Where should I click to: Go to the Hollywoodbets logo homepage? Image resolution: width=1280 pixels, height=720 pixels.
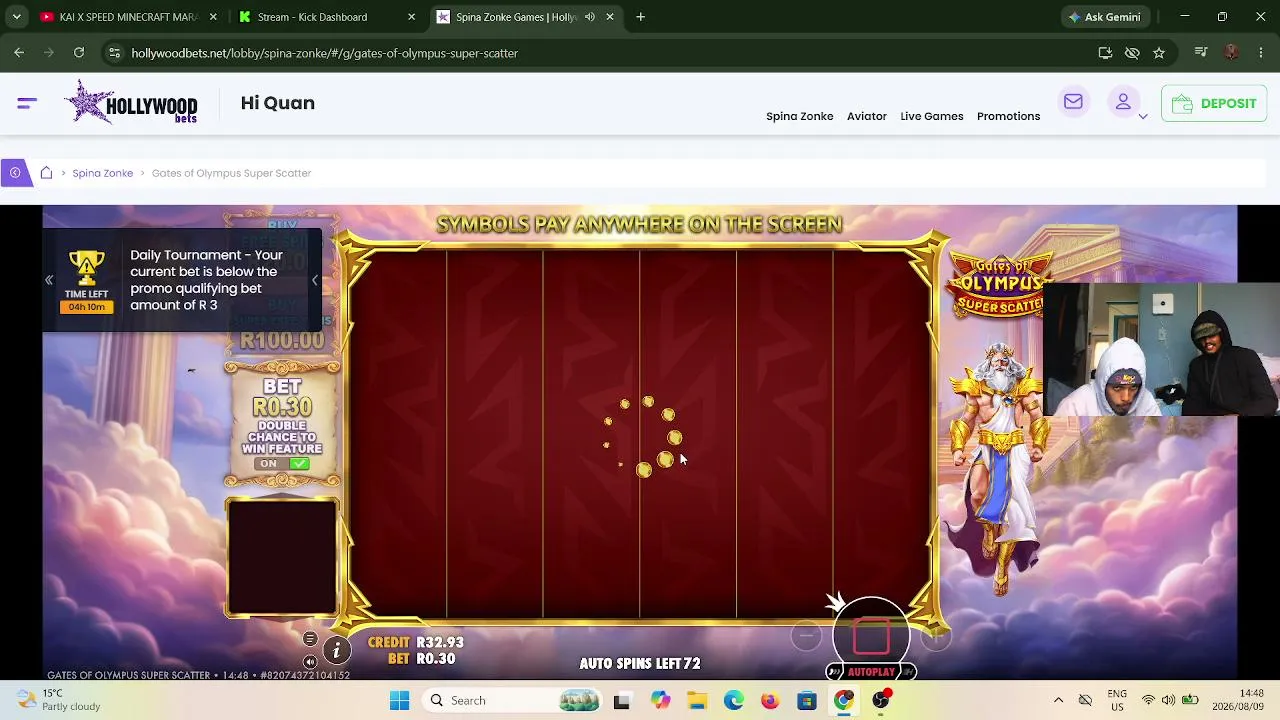click(132, 103)
